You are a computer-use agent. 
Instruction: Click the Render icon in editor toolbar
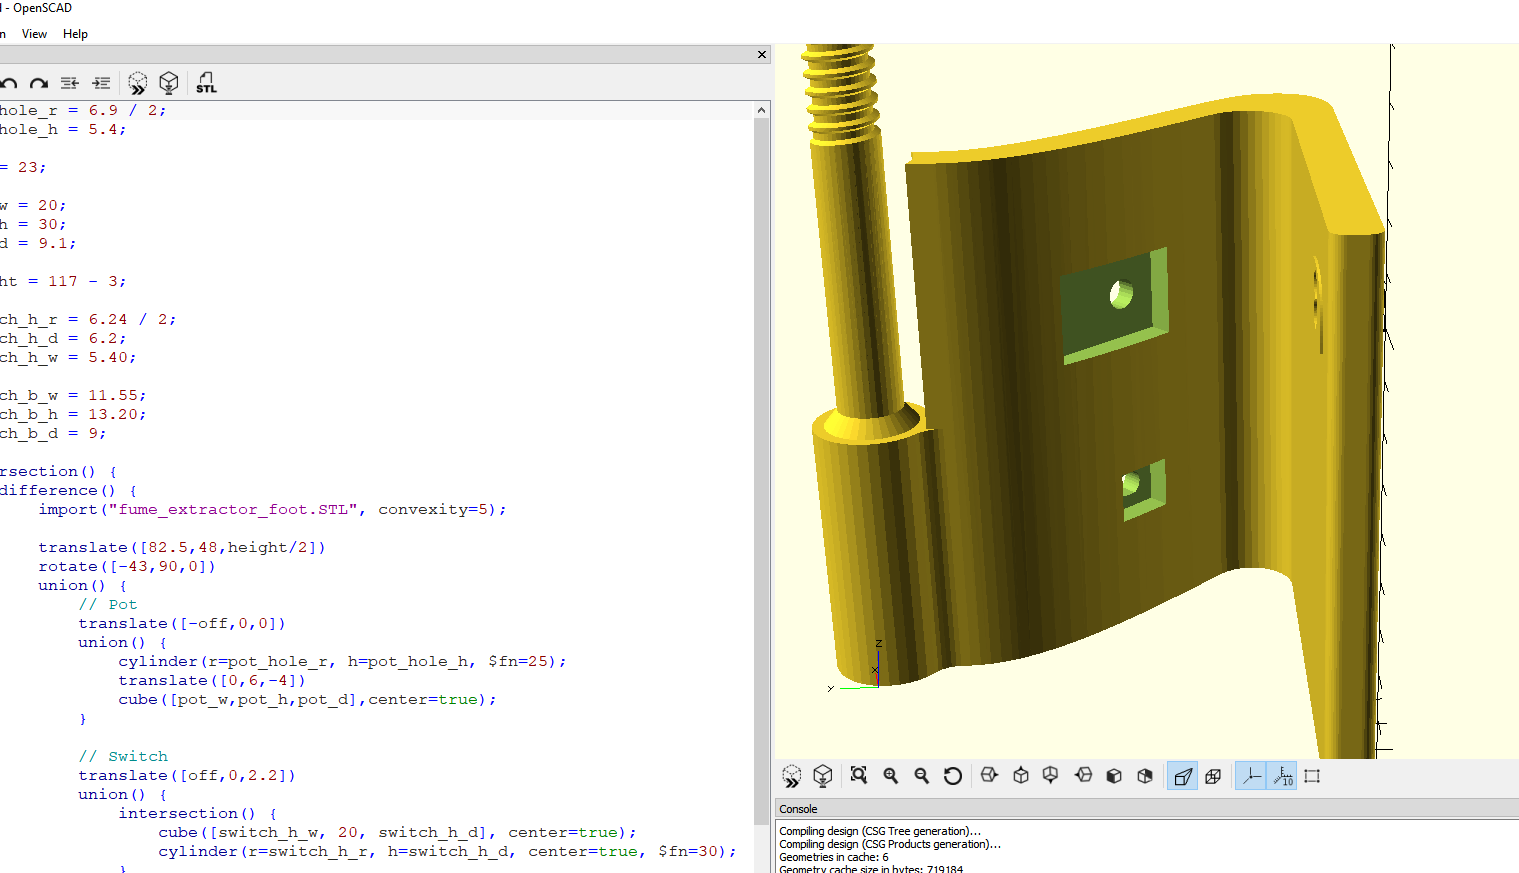coord(169,83)
